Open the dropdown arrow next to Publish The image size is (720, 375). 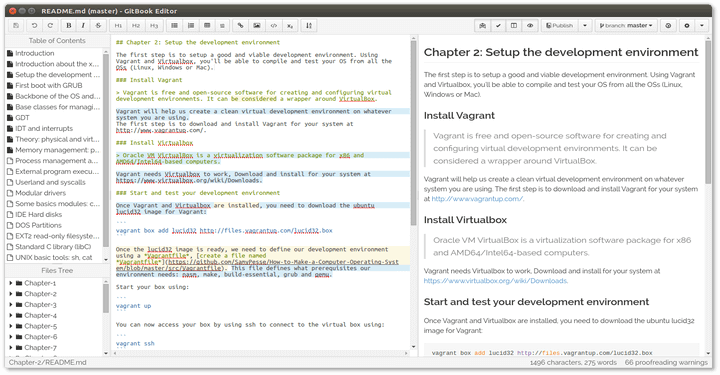point(585,26)
